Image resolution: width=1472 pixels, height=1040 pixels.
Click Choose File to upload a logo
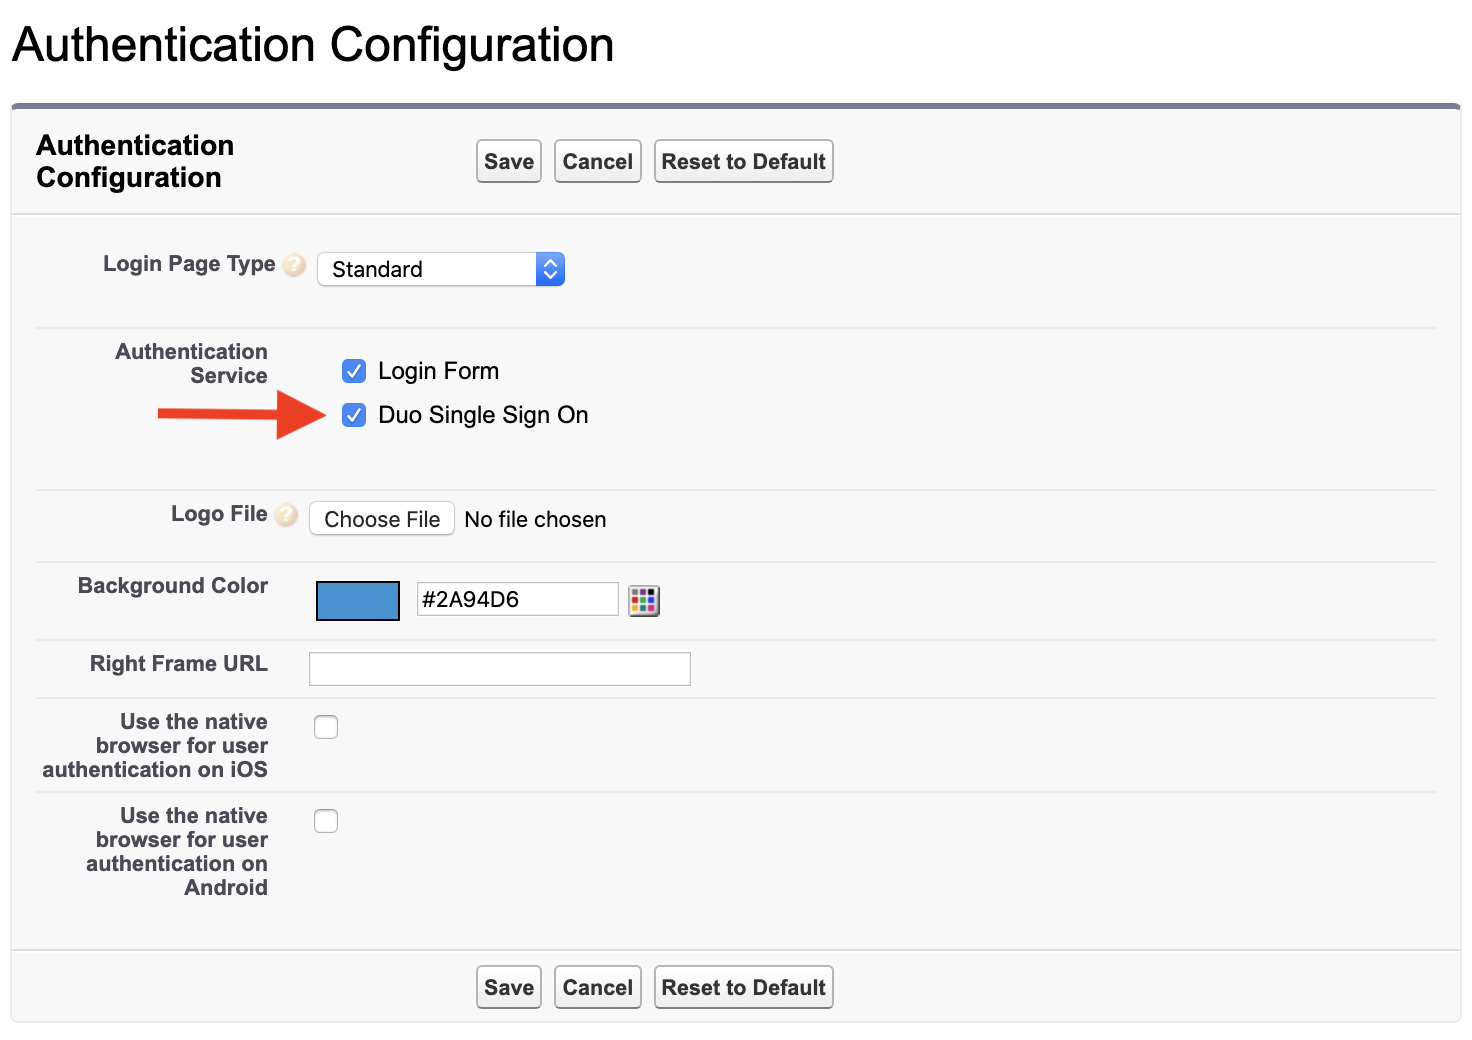[x=381, y=518]
